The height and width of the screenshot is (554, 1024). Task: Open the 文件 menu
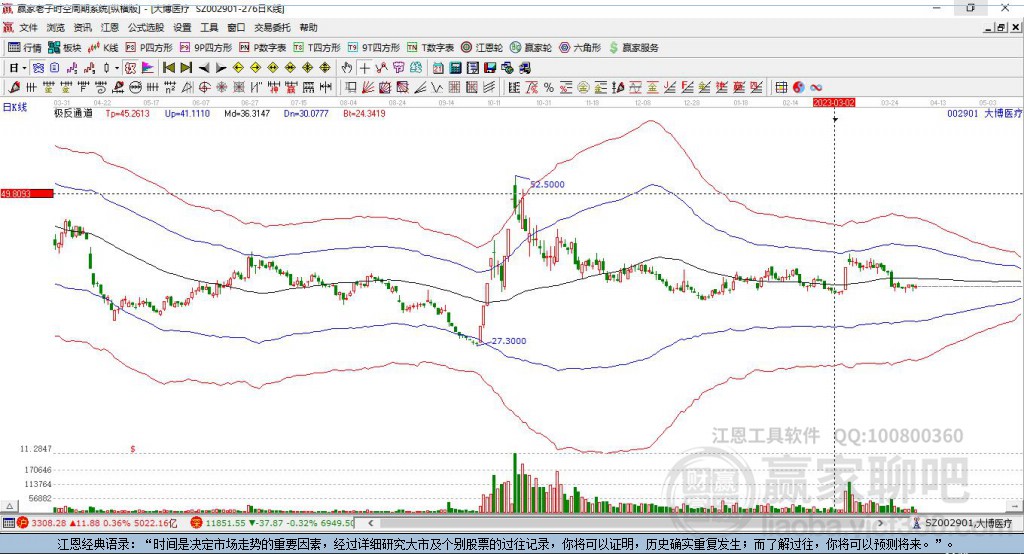[29, 27]
